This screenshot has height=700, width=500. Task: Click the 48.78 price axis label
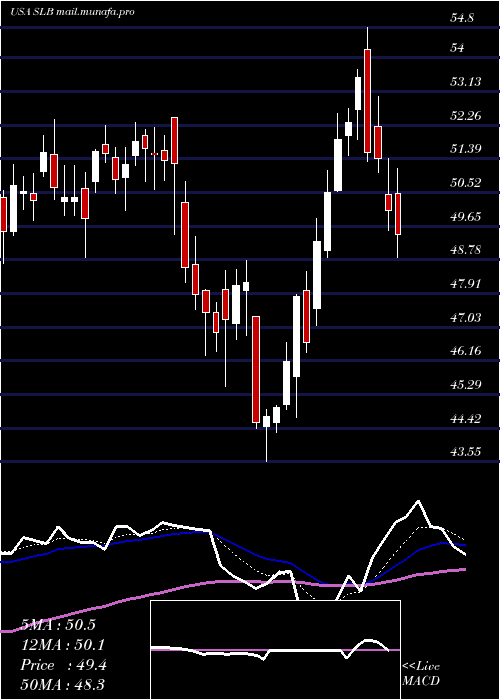point(465,250)
